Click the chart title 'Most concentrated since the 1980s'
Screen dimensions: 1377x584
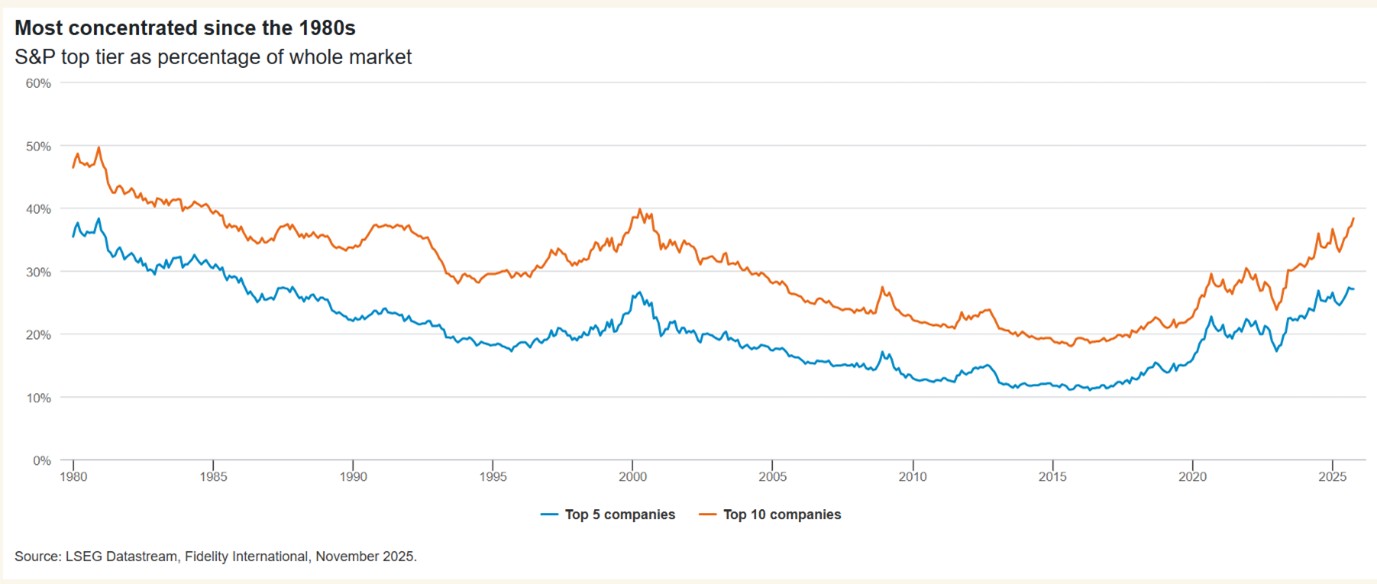(185, 30)
